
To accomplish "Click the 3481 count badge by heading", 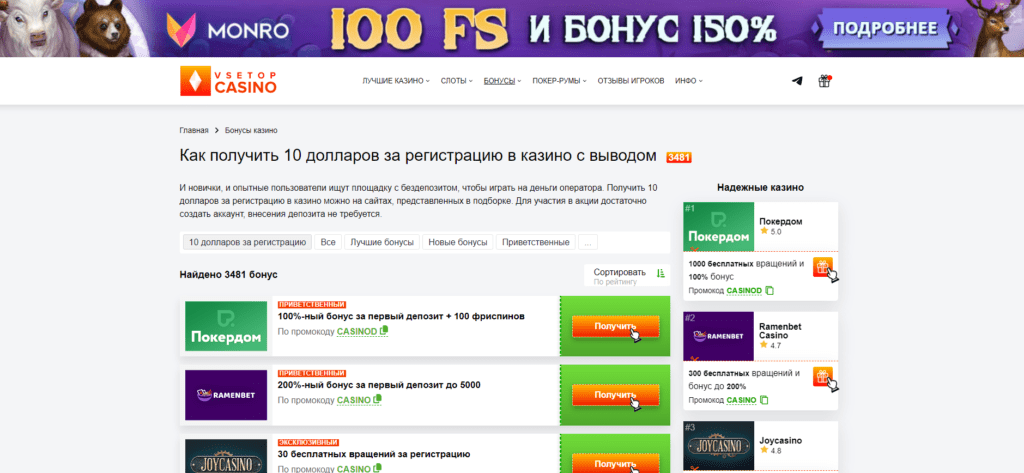I will click(679, 157).
